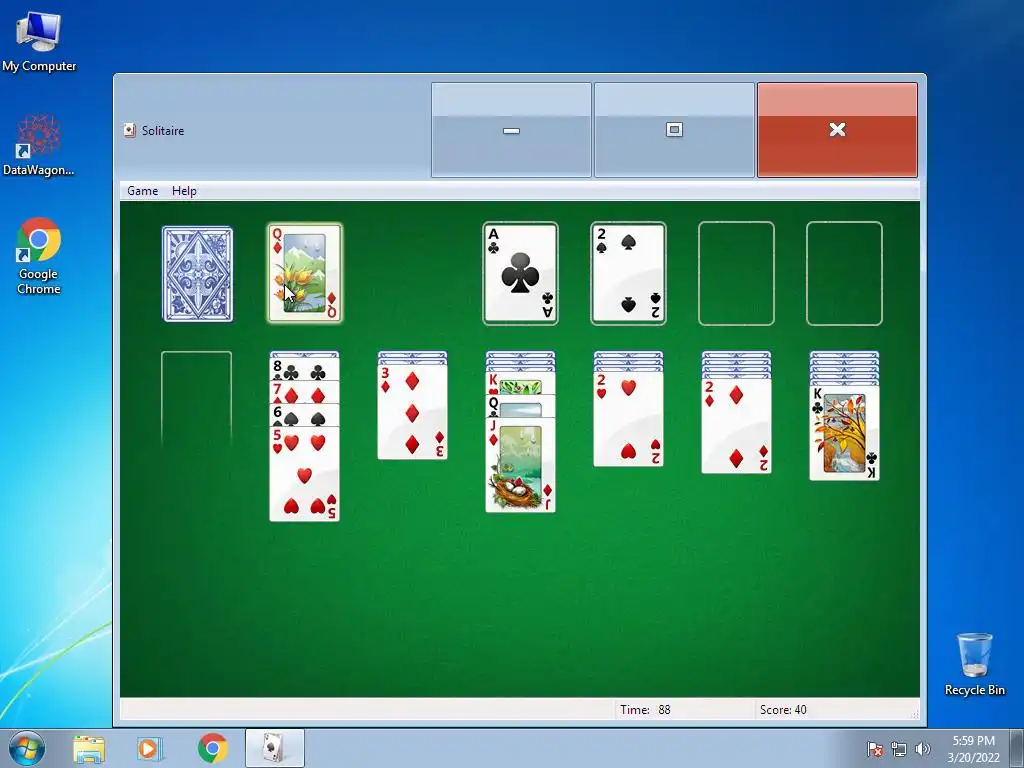Select Google Chrome desktop shortcut
The image size is (1024, 768).
pyautogui.click(x=39, y=256)
